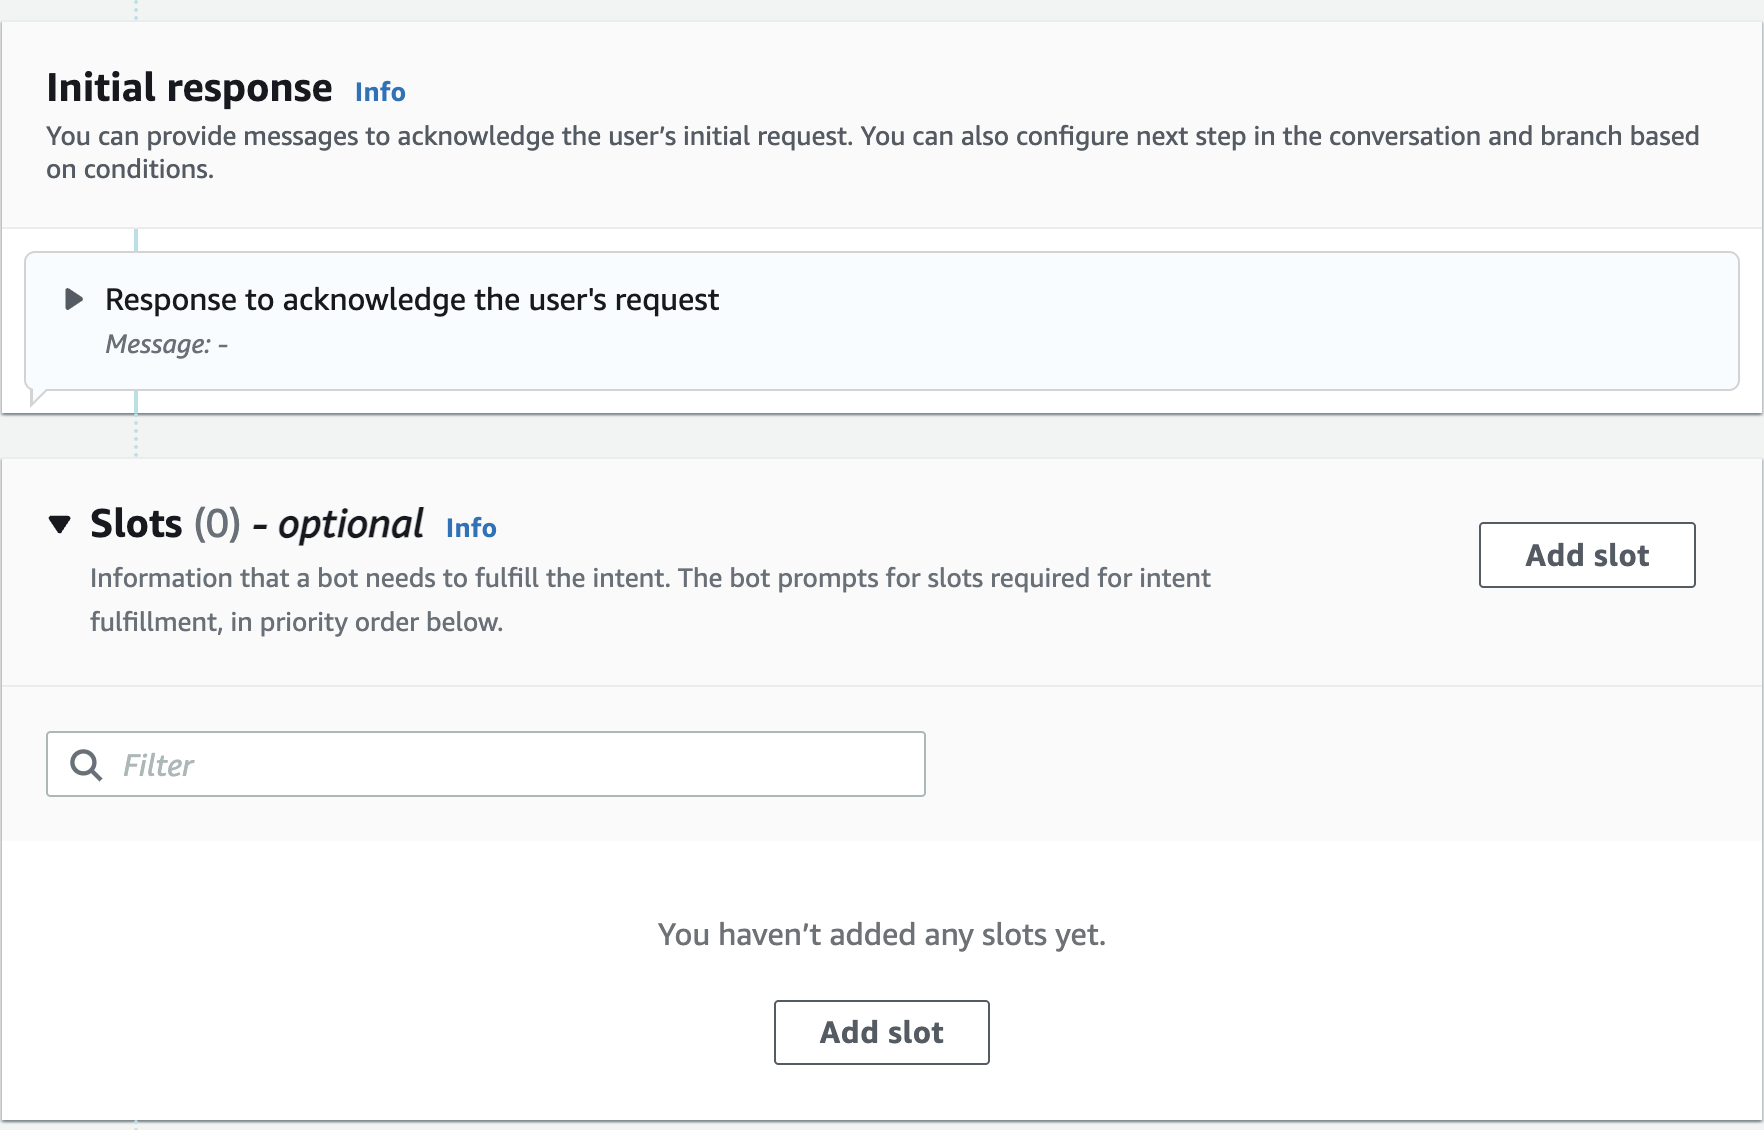Click Add slot button in Slots header
1764x1130 pixels.
pos(1586,555)
